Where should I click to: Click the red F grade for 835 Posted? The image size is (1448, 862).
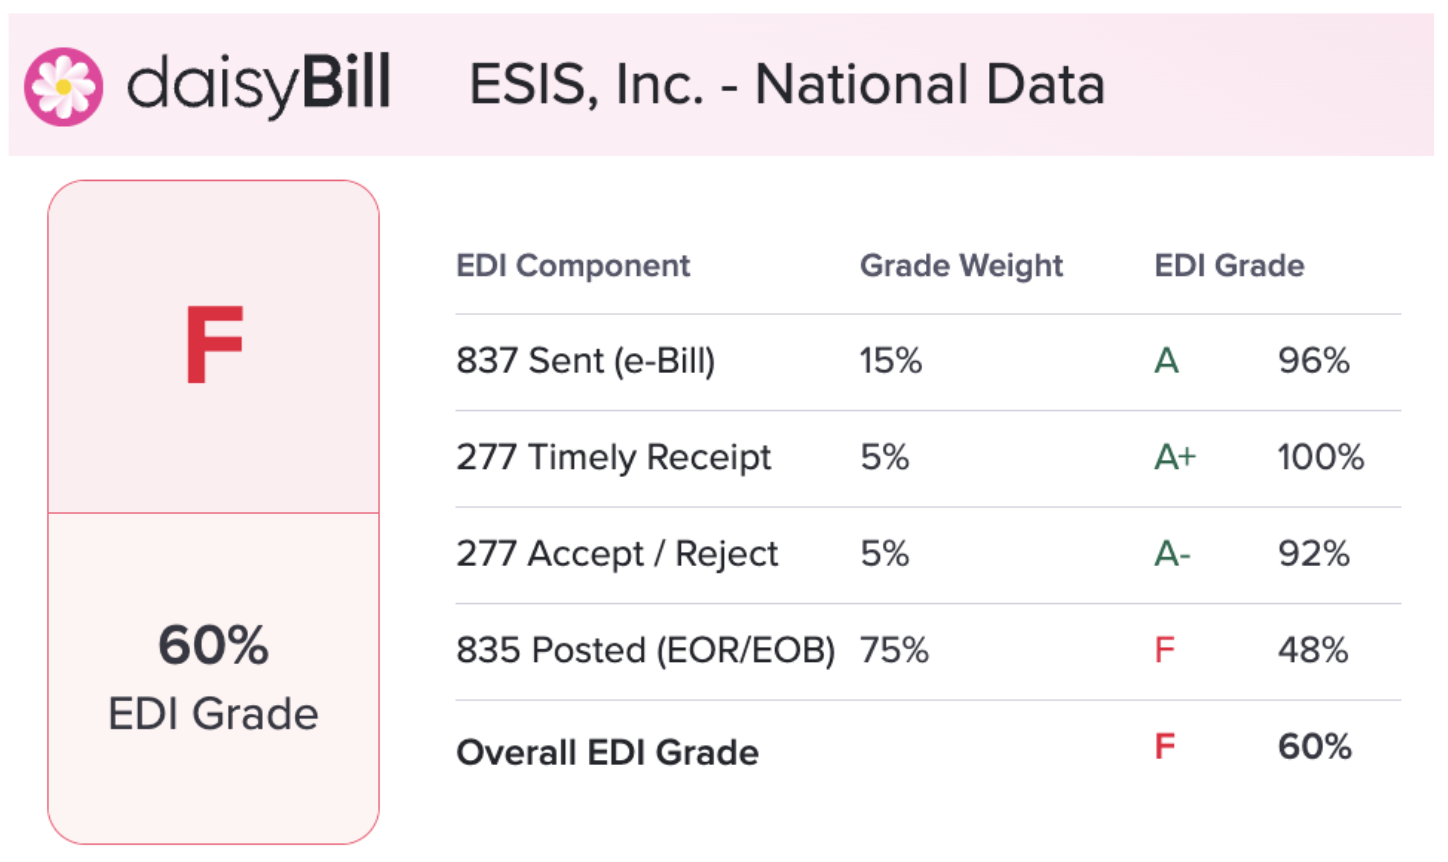click(x=1164, y=651)
